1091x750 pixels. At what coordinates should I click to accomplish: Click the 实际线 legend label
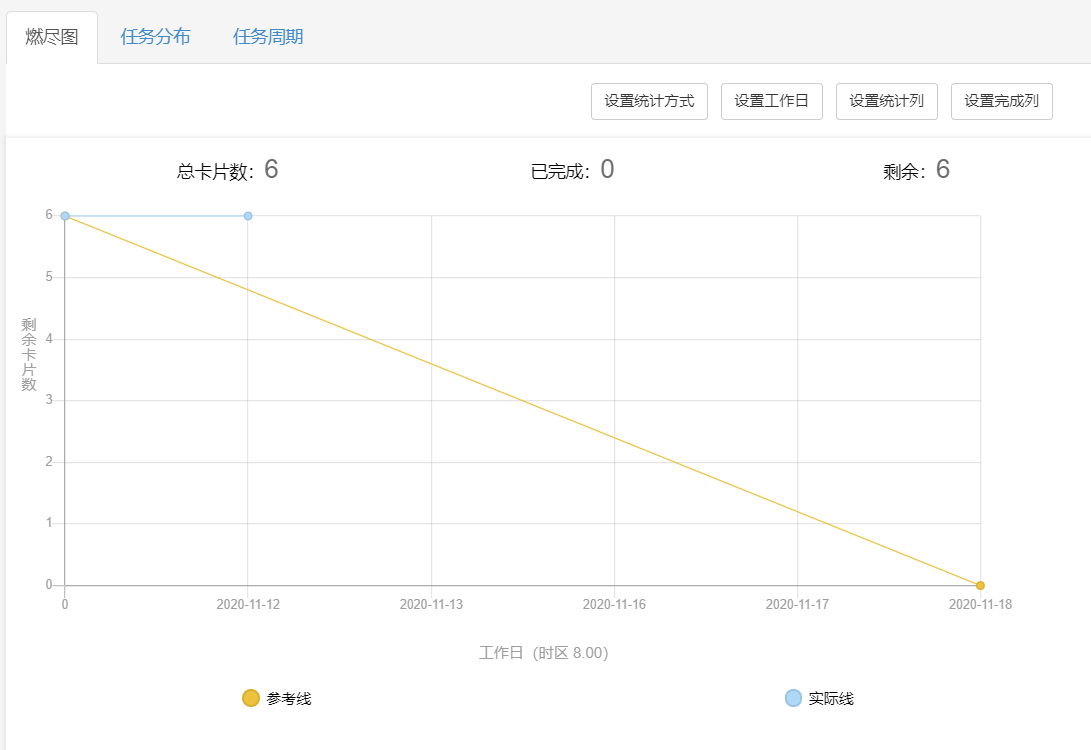pos(831,699)
